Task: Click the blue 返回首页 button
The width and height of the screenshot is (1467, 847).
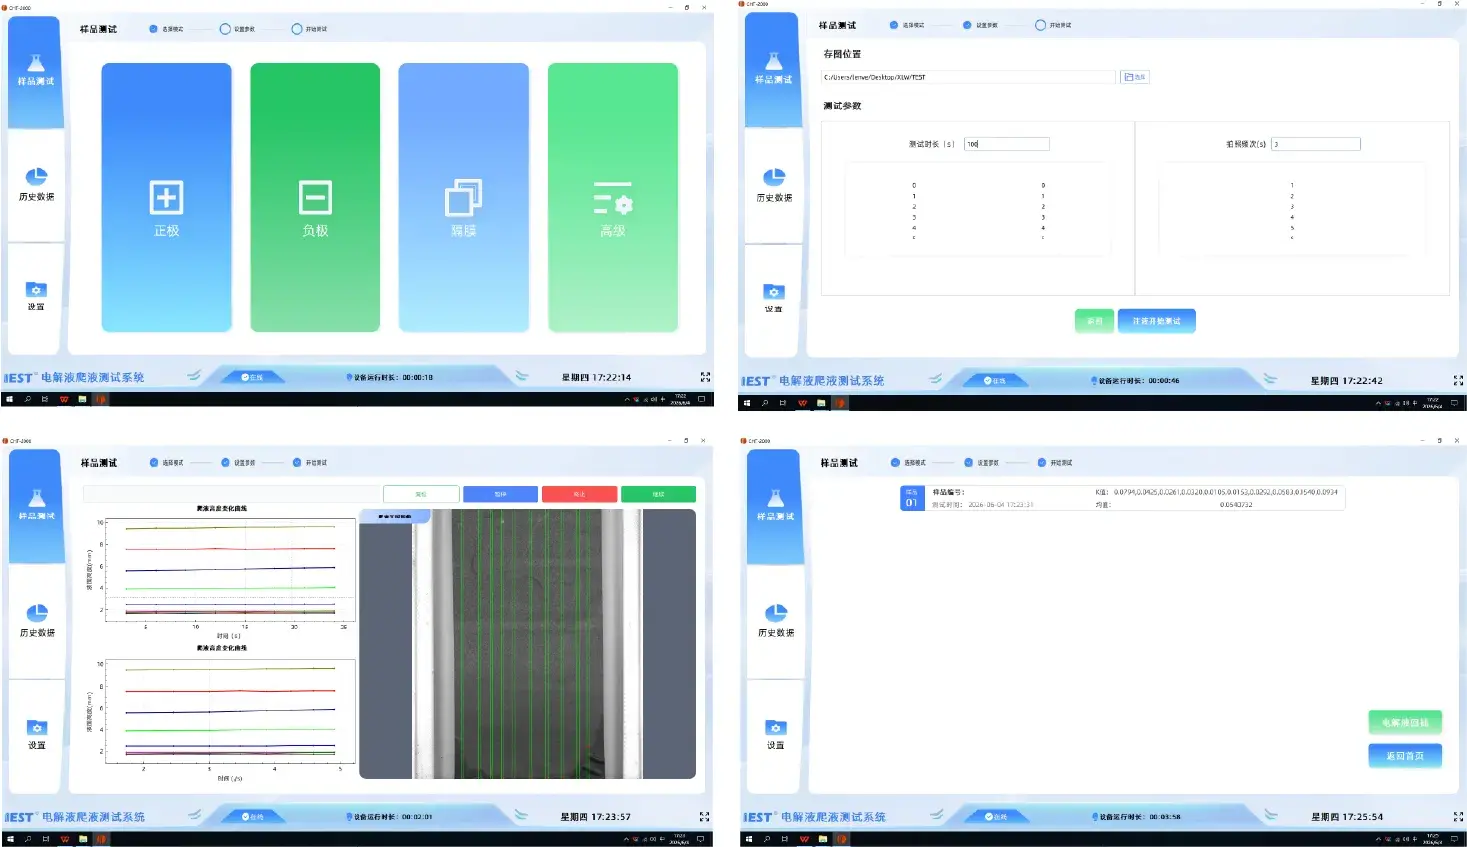Action: point(1405,756)
